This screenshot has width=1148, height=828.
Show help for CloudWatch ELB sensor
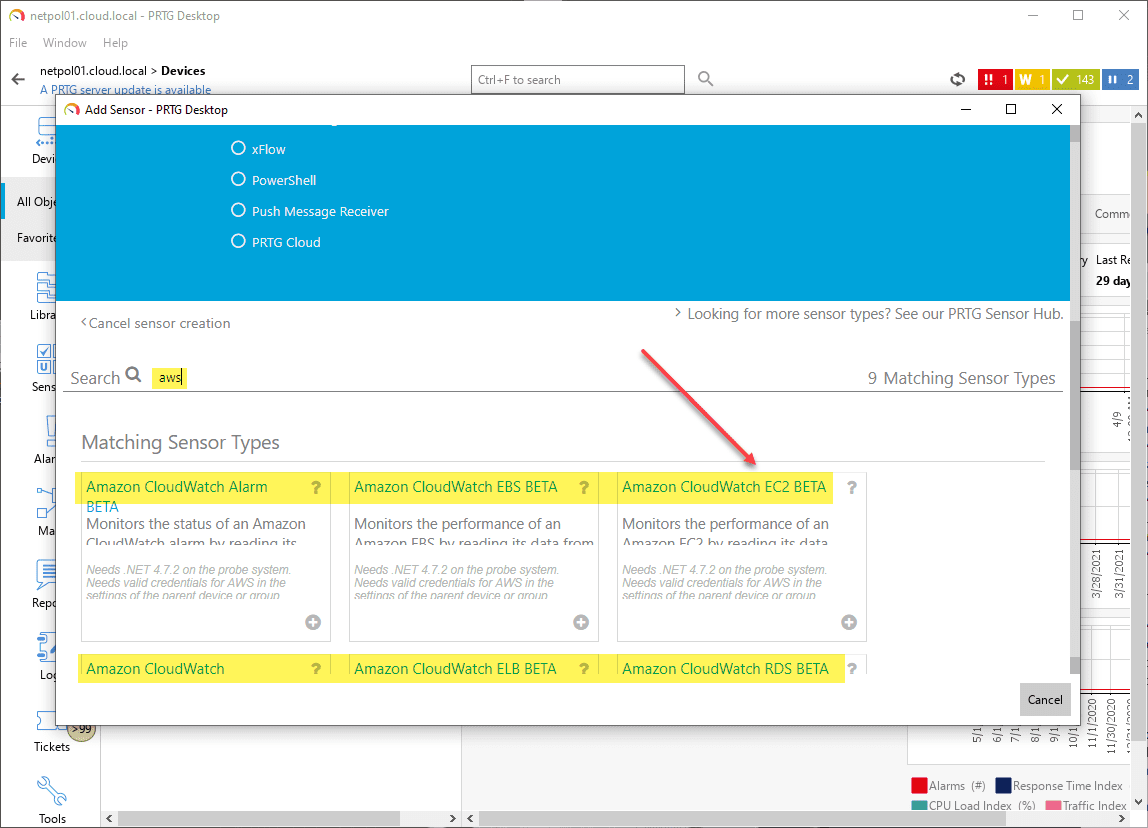tap(584, 669)
